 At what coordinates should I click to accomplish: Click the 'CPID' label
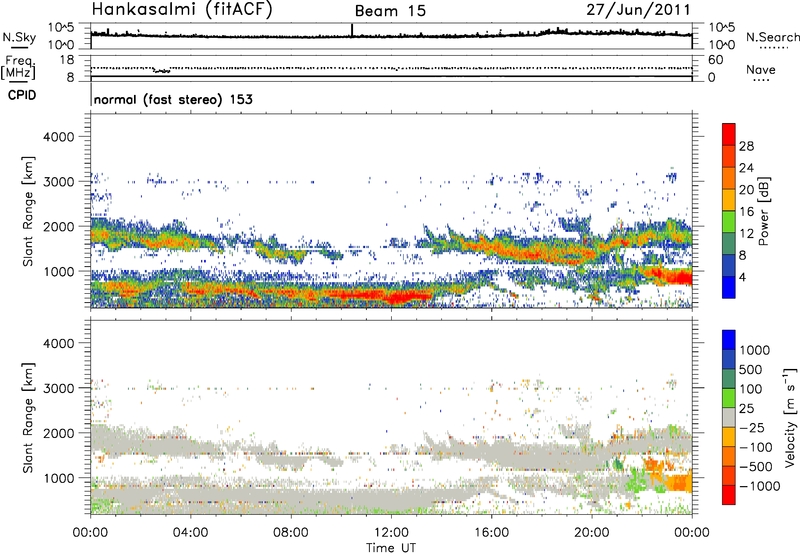point(22,95)
